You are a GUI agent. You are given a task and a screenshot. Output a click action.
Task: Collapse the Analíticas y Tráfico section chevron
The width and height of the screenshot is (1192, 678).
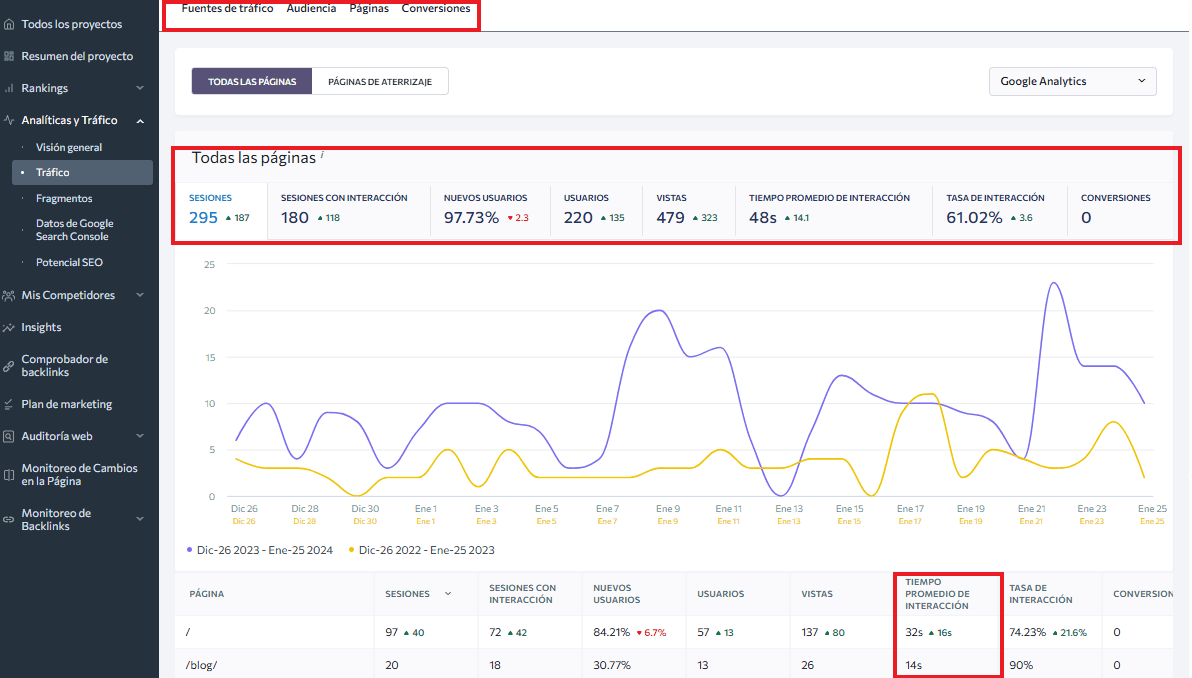140,121
